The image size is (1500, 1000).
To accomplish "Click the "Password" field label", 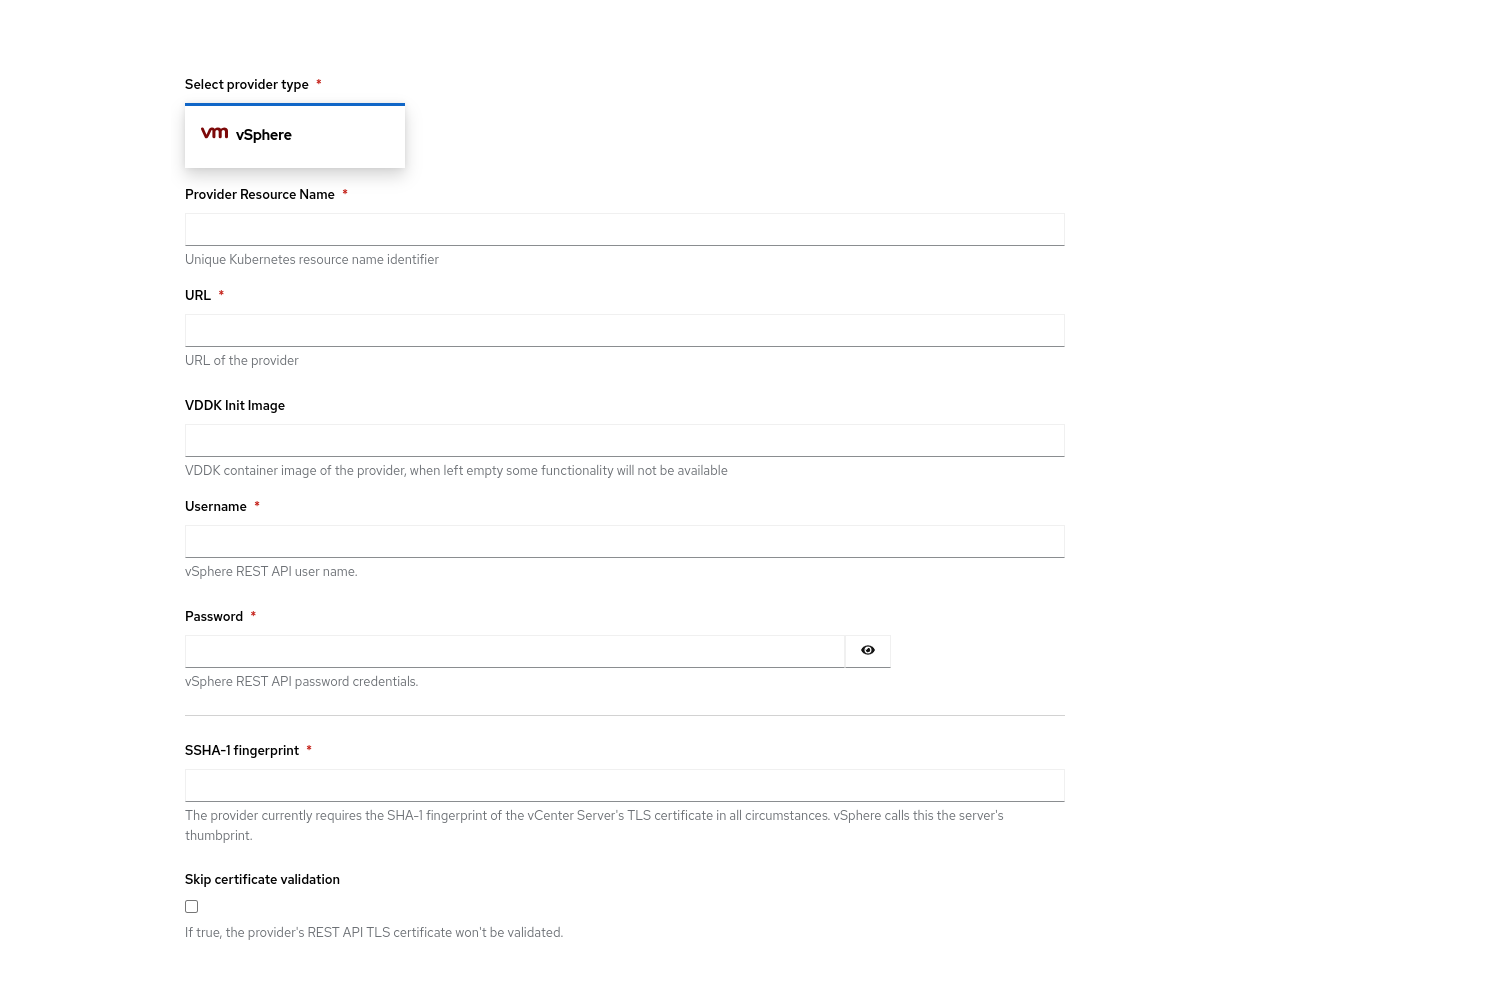I will (214, 617).
